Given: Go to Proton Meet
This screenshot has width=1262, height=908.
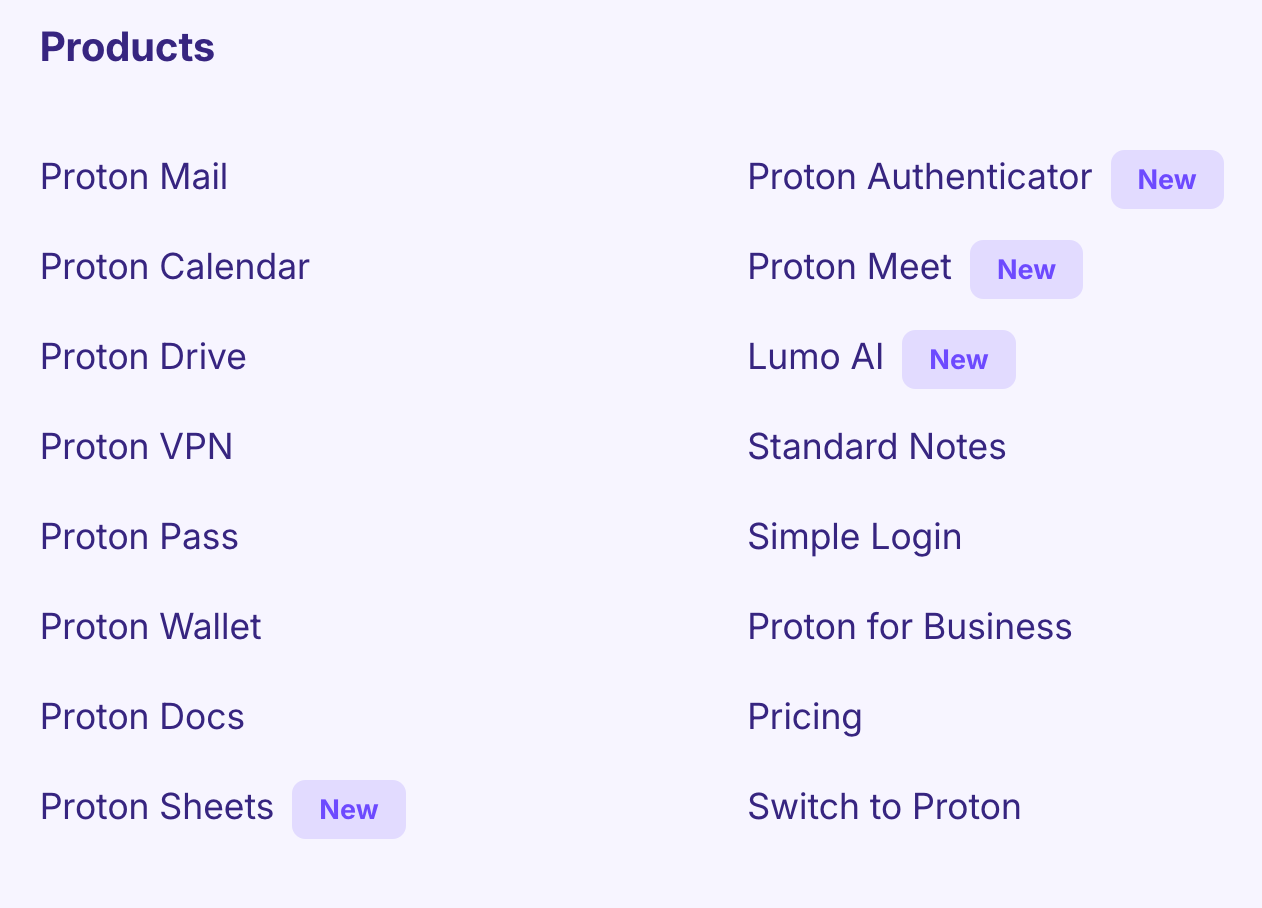Looking at the screenshot, I should tap(849, 268).
